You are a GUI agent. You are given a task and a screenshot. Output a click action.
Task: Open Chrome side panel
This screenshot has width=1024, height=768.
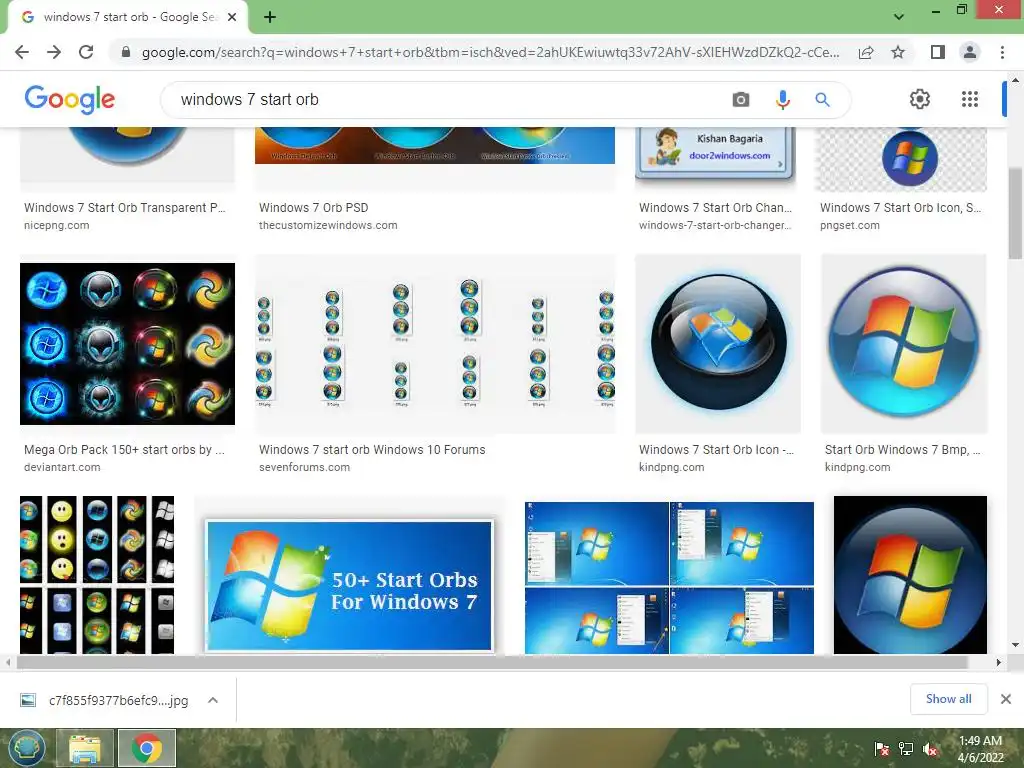938,52
